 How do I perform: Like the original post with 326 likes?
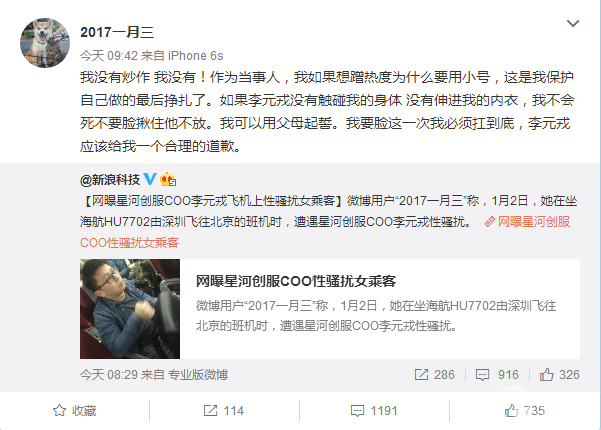(x=560, y=374)
